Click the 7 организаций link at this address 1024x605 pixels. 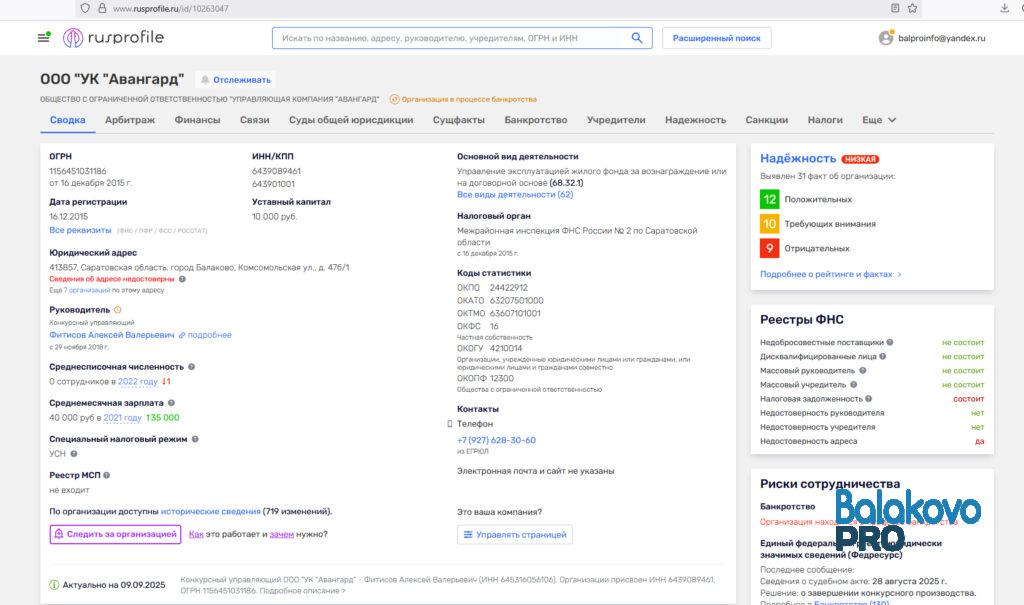point(87,290)
